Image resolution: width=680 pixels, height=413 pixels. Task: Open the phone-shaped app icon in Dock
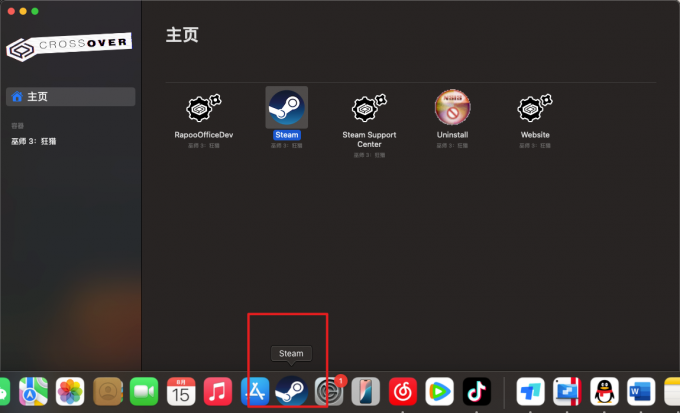click(x=366, y=392)
